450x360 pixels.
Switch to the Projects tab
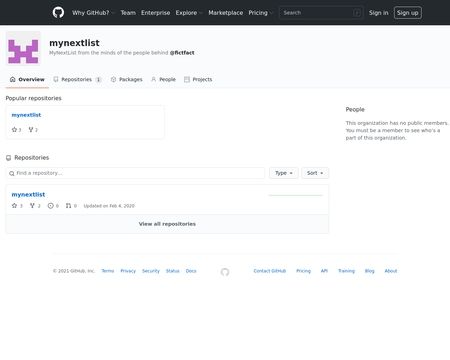198,79
